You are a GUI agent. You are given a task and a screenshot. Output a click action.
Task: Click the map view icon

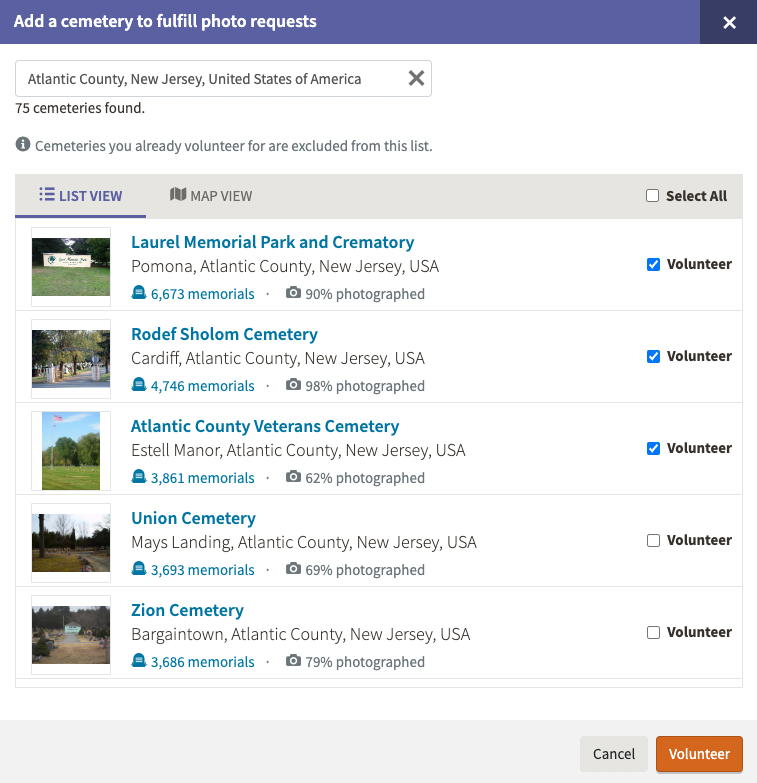tap(178, 194)
